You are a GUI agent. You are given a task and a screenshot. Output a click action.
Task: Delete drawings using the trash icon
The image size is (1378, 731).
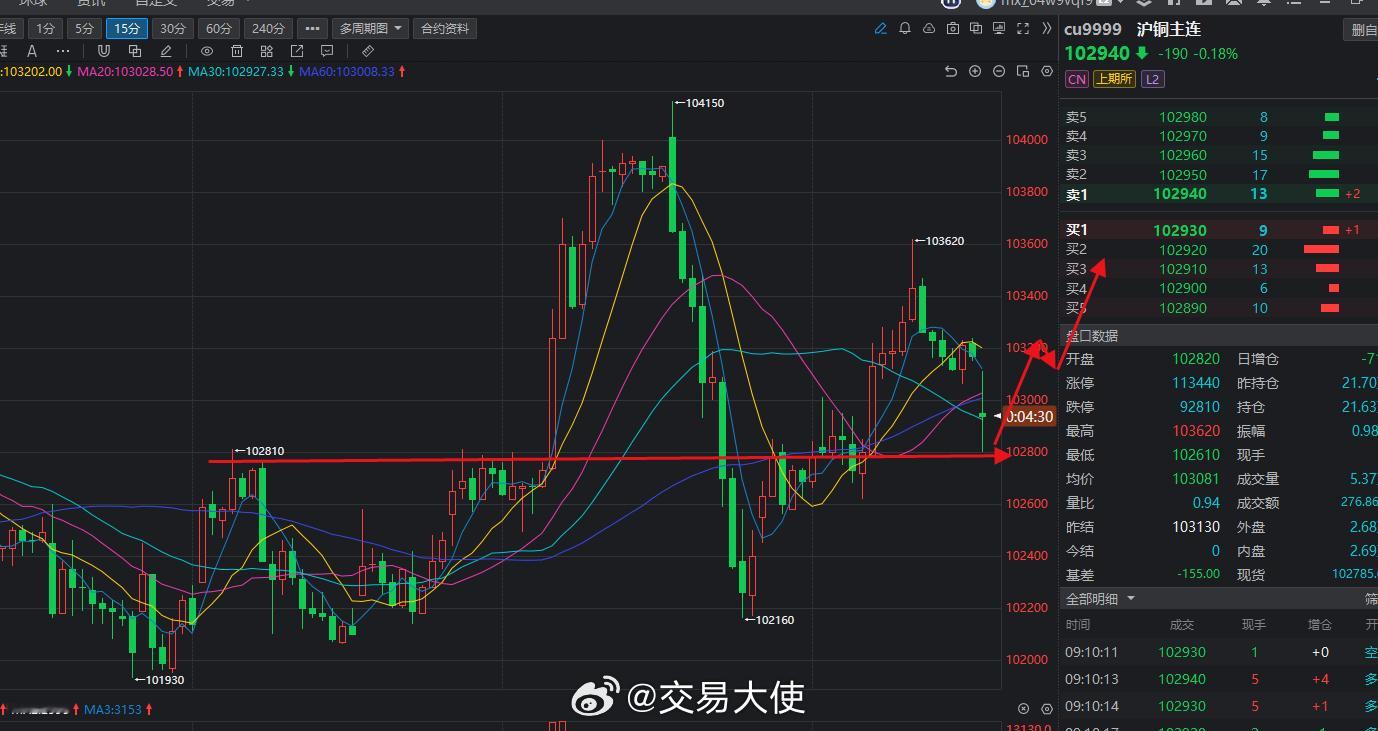click(236, 50)
